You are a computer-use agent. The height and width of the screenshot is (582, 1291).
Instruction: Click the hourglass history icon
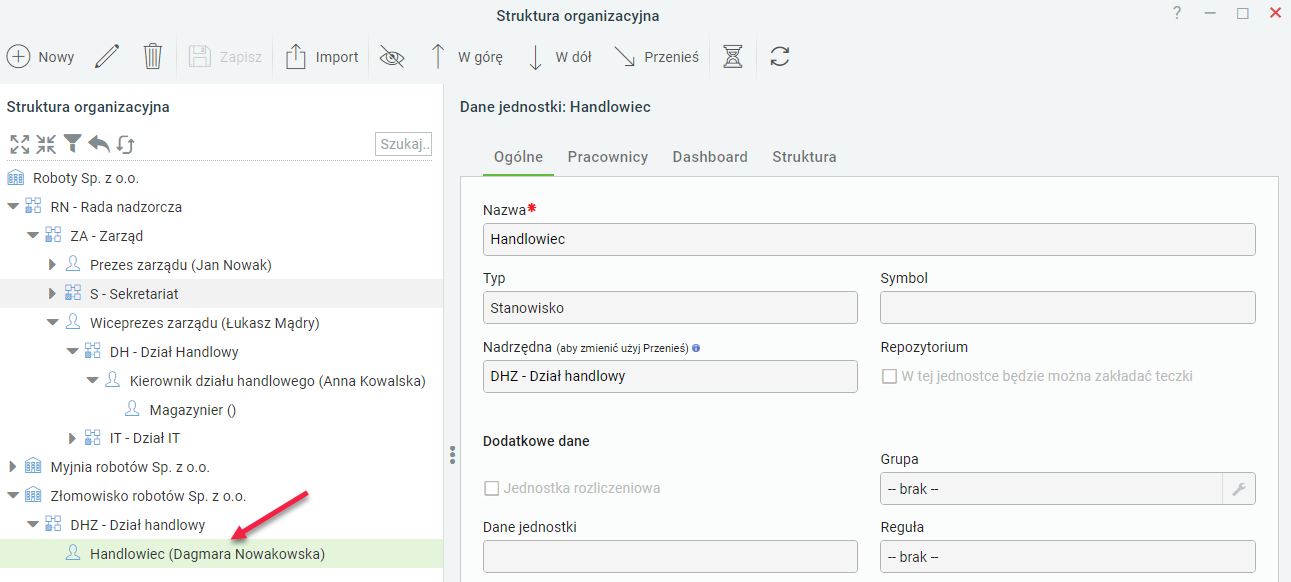click(x=733, y=57)
